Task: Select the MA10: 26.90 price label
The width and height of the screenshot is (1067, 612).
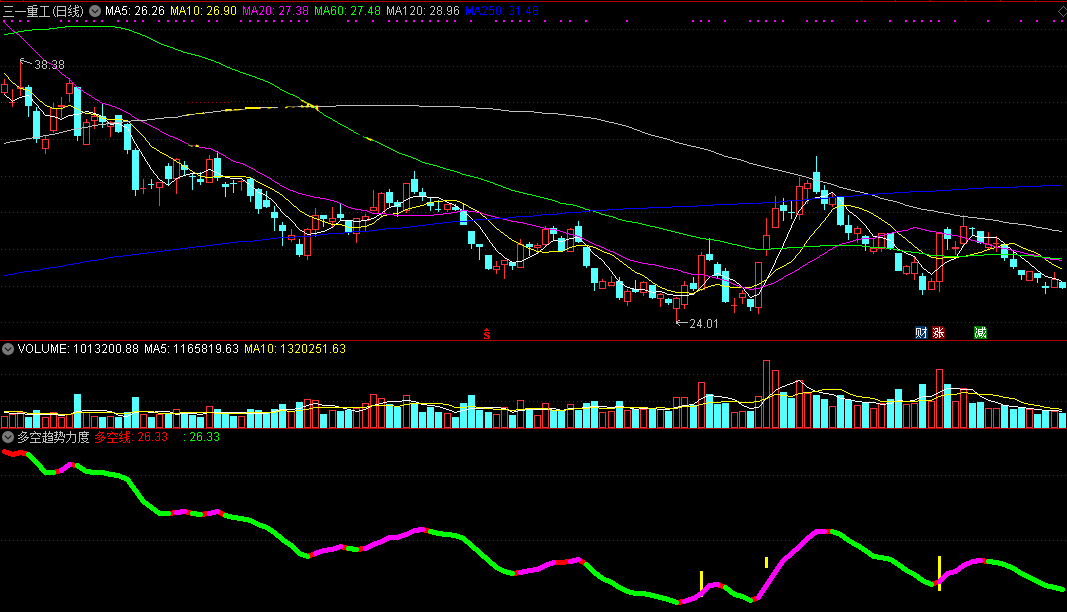Action: coord(203,11)
